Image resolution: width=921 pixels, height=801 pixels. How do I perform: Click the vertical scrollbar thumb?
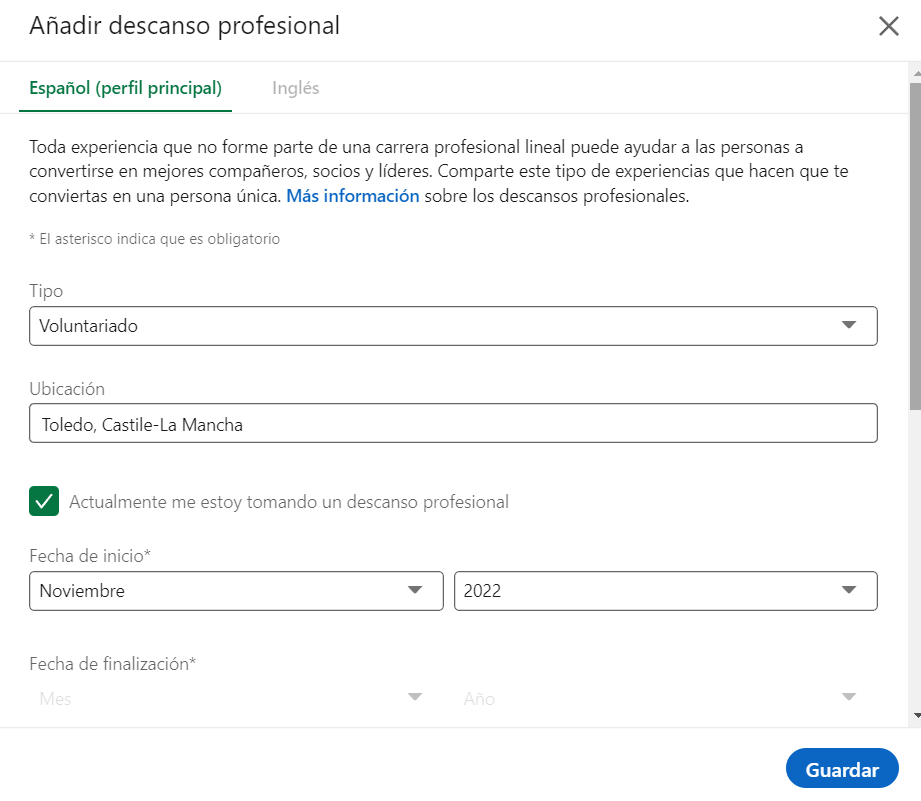(915, 246)
